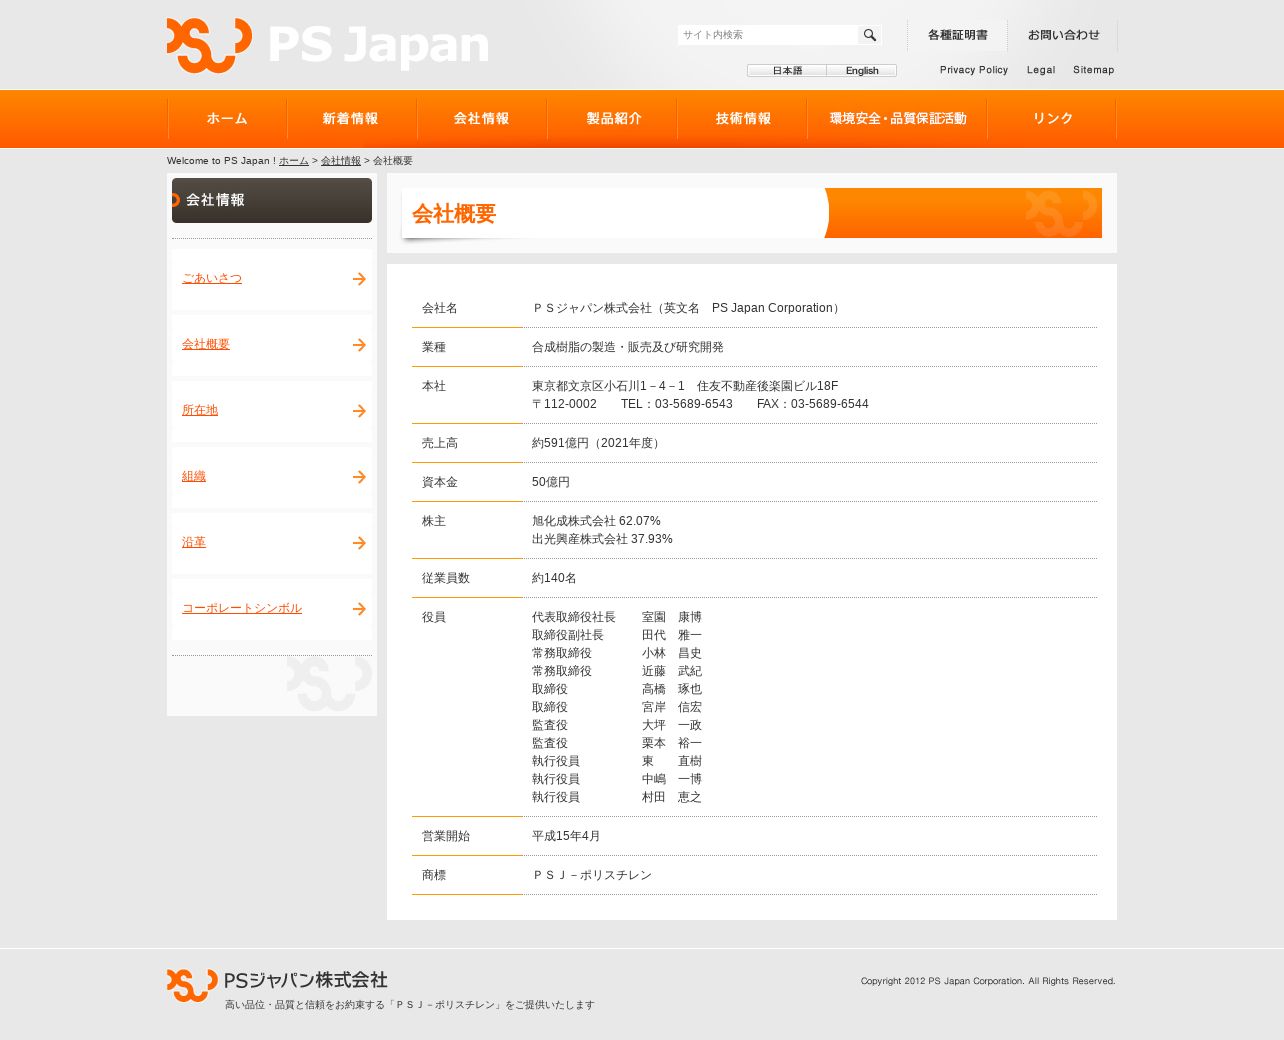The width and height of the screenshot is (1284, 1040).
Task: Go to ホーム in main navigation
Action: tap(227, 119)
